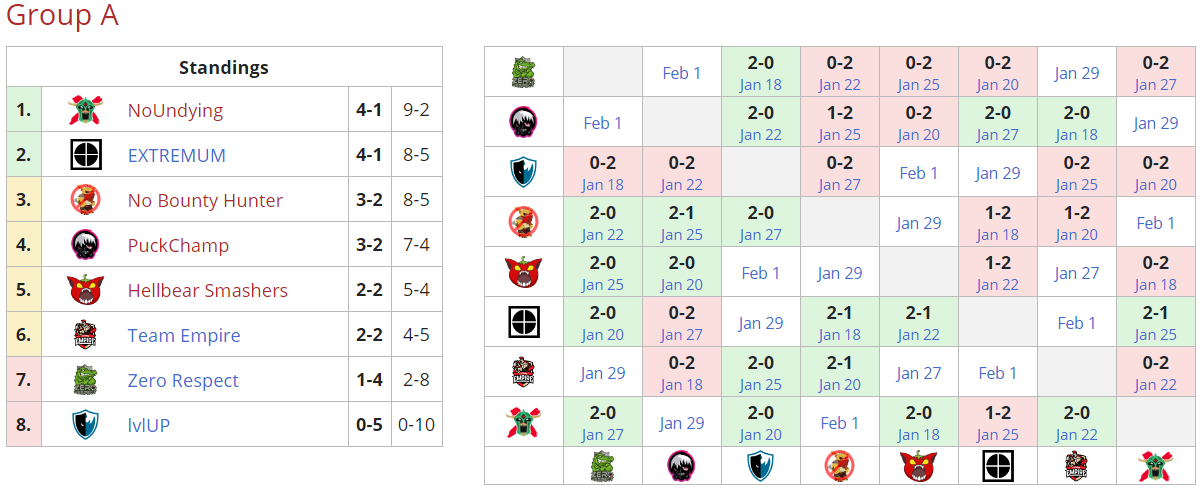The width and height of the screenshot is (1203, 489).
Task: Open the Team Empire name link
Action: click(x=184, y=335)
